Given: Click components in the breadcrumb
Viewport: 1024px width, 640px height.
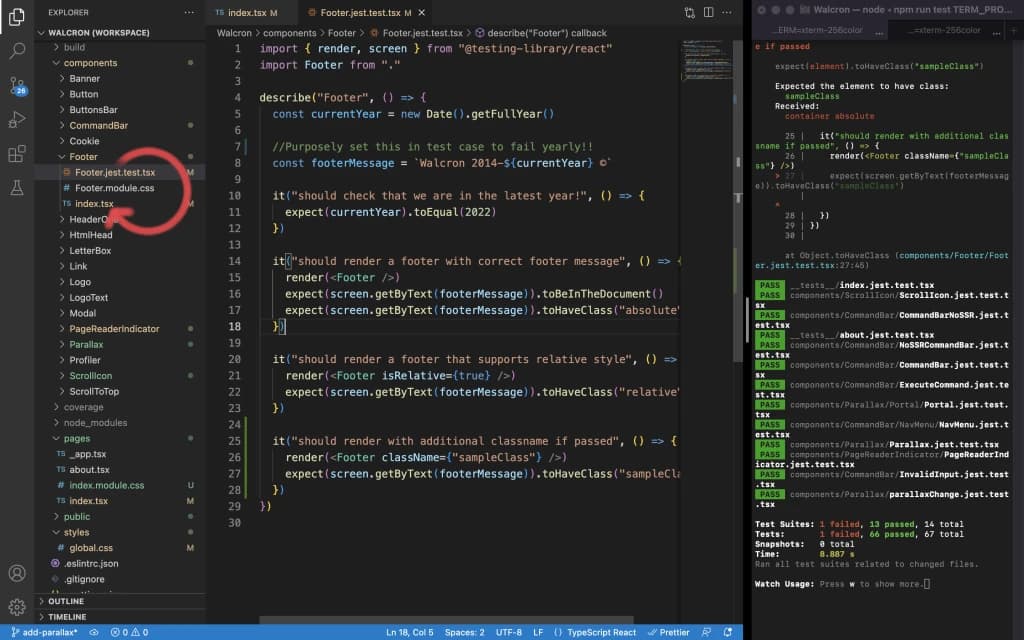Looking at the screenshot, I should (x=289, y=33).
